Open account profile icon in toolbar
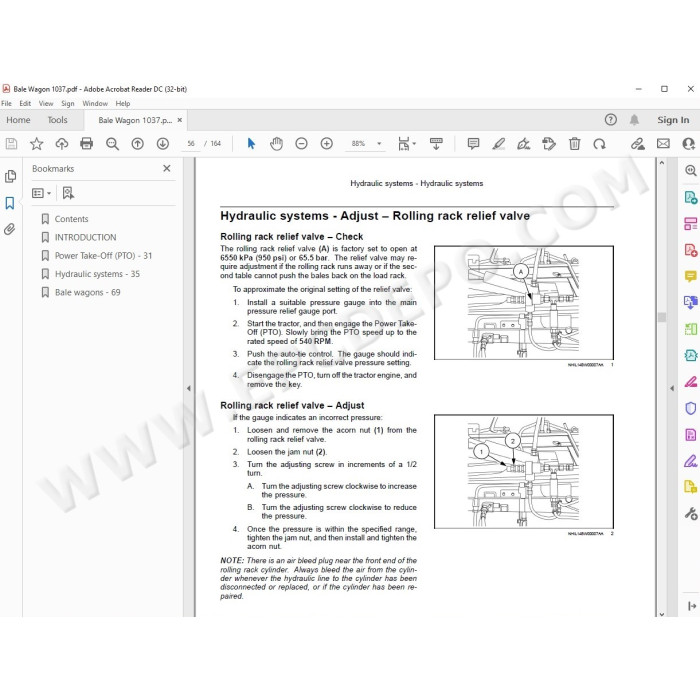Viewport: 700px width, 700px height. pyautogui.click(x=689, y=144)
